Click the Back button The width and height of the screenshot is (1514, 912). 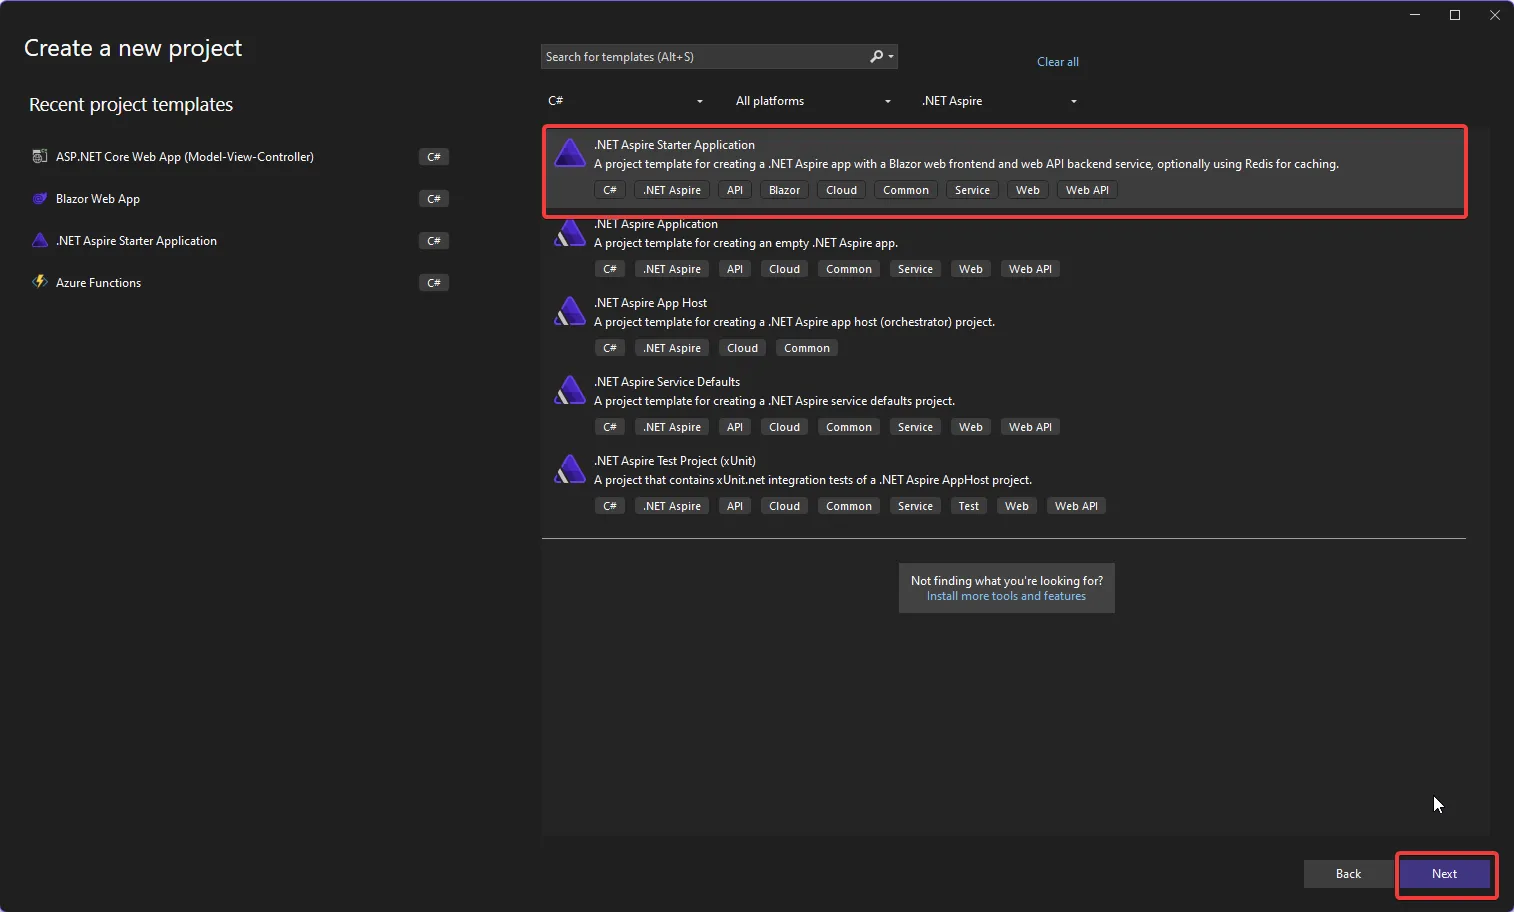click(1348, 874)
